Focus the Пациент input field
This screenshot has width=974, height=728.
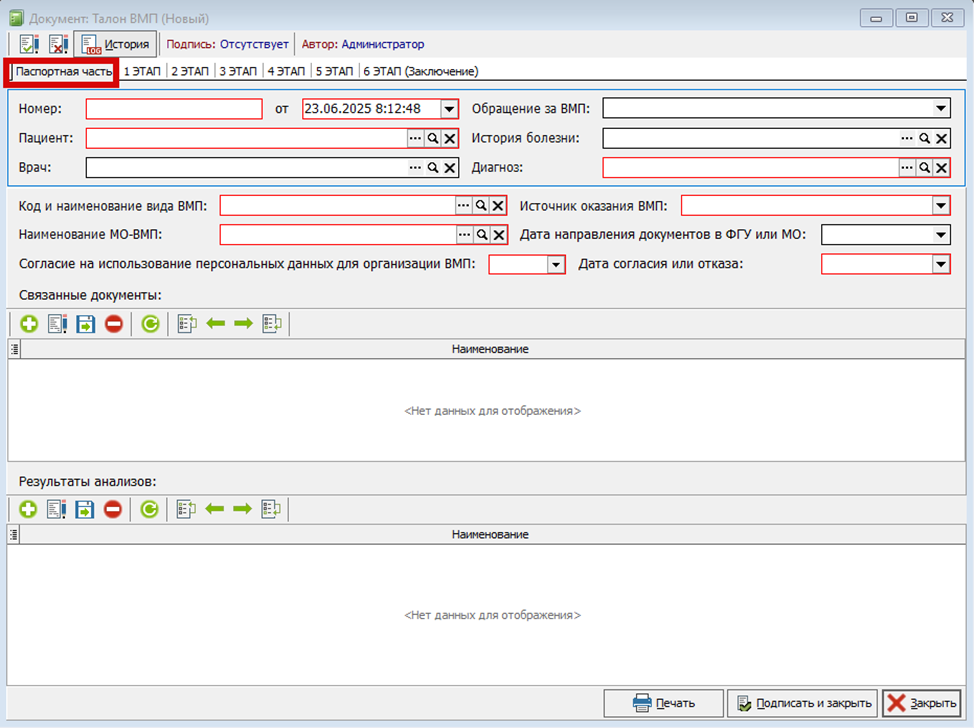246,138
